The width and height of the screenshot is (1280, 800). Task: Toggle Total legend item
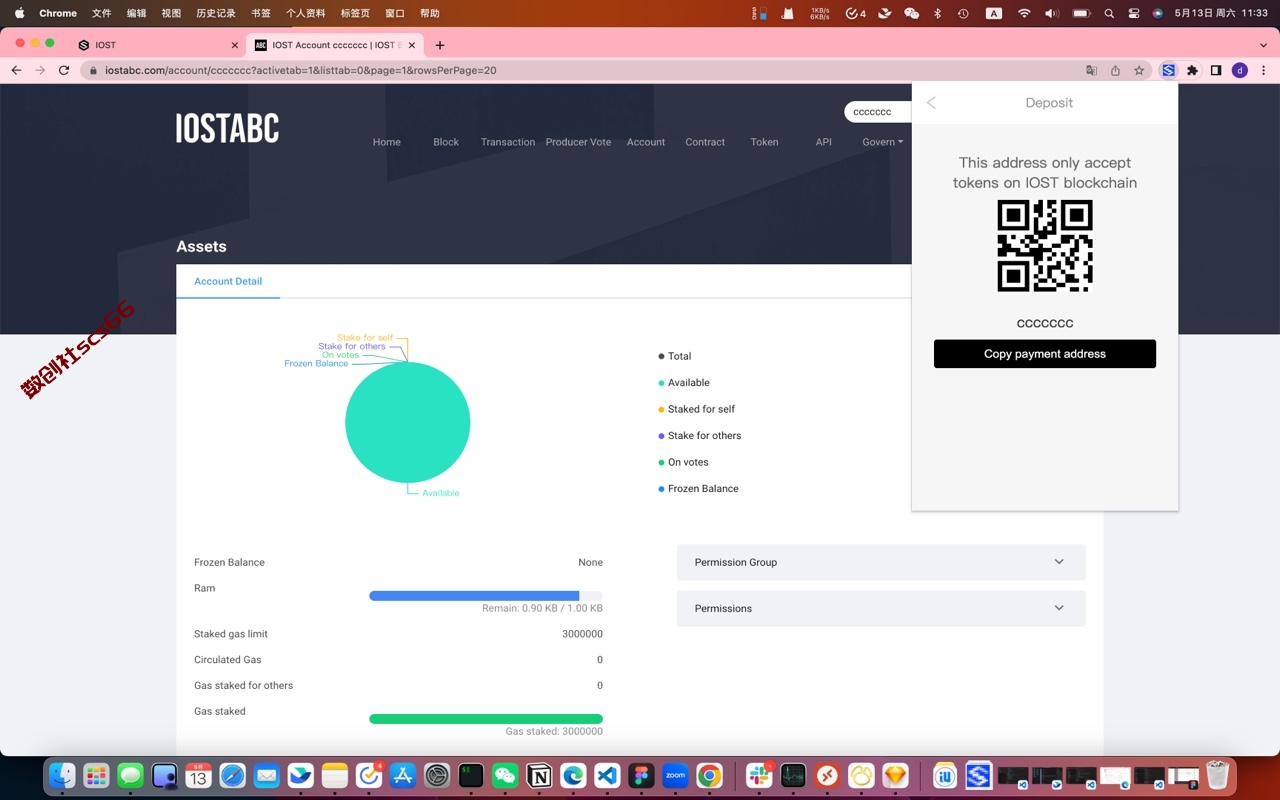point(675,356)
